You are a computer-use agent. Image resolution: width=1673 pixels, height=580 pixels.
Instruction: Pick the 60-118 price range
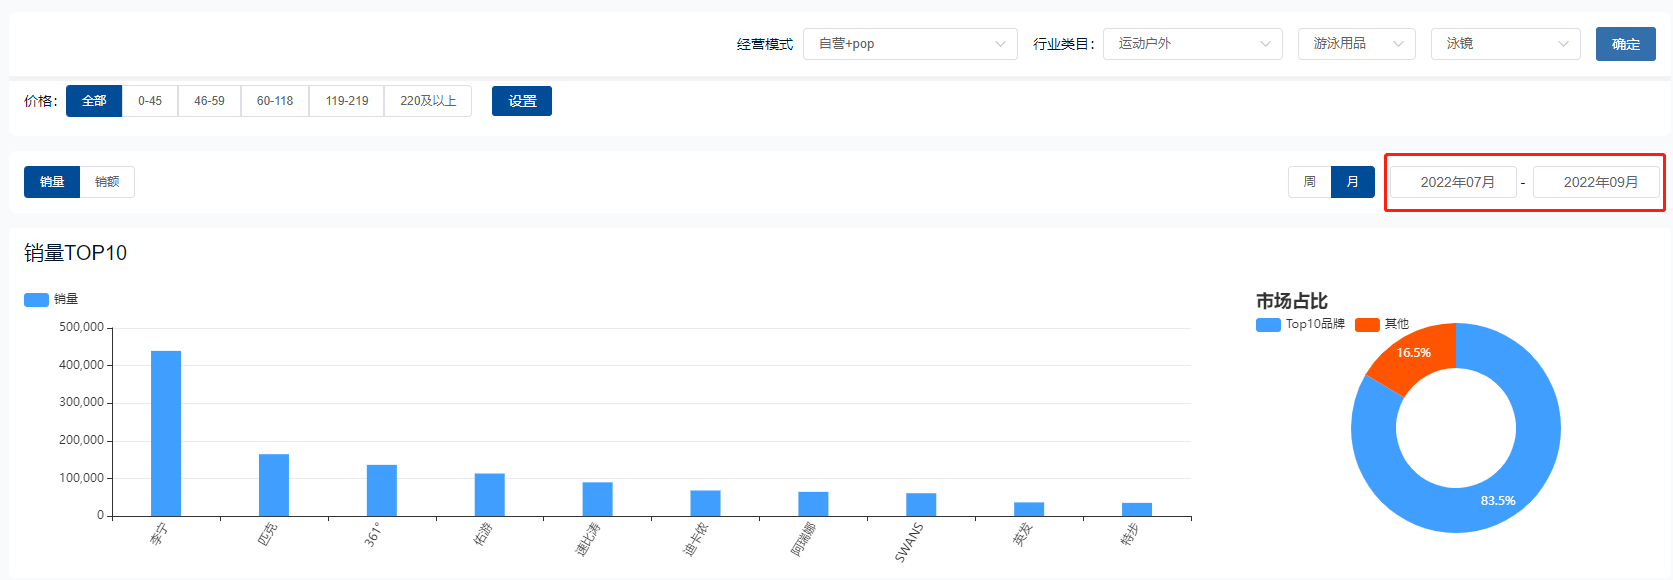pyautogui.click(x=275, y=101)
